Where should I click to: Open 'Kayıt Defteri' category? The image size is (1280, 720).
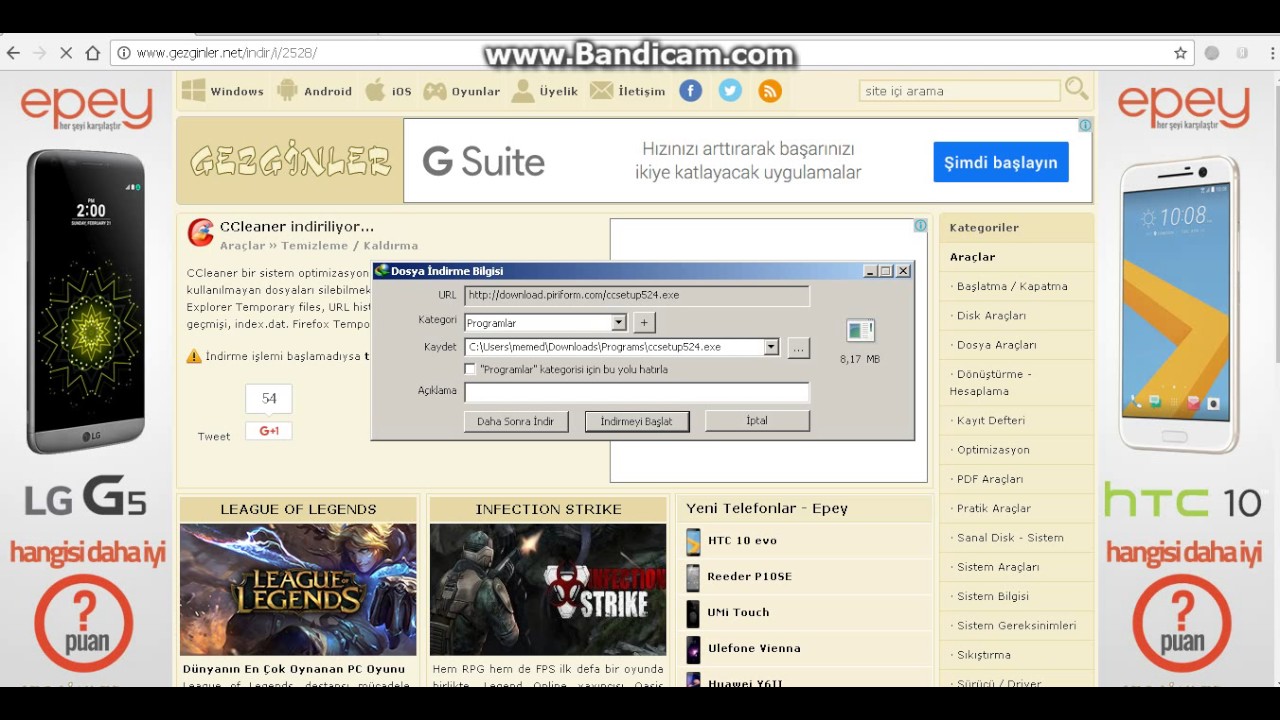pos(990,420)
